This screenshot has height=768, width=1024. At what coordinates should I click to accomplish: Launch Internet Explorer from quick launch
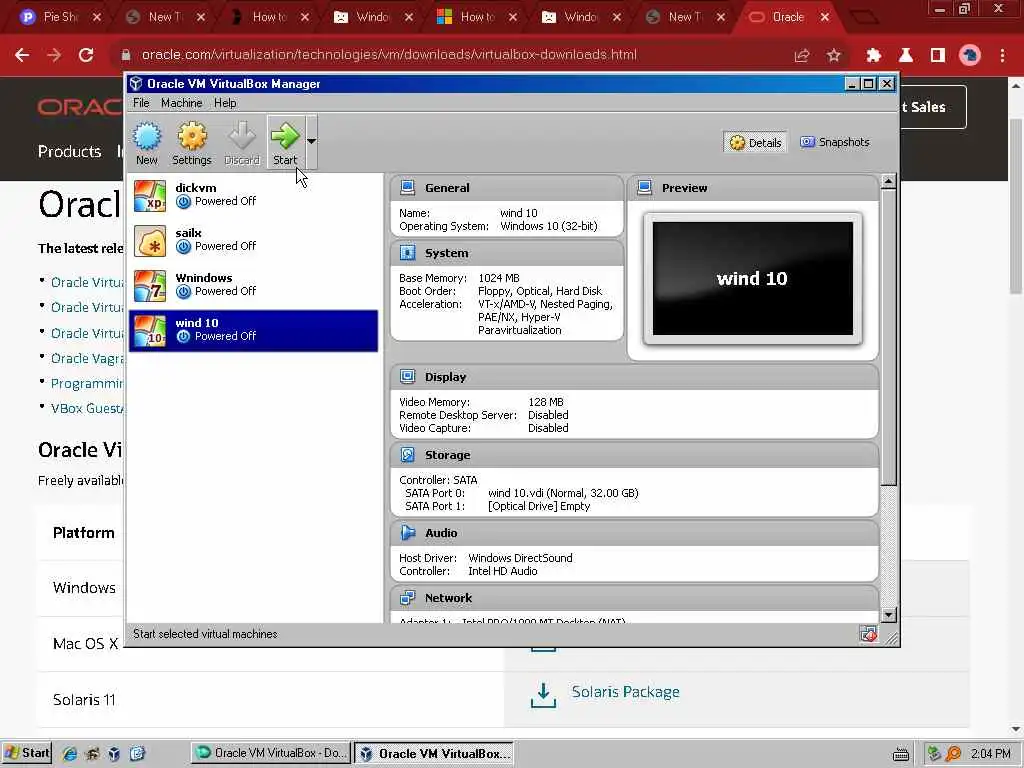pos(69,754)
